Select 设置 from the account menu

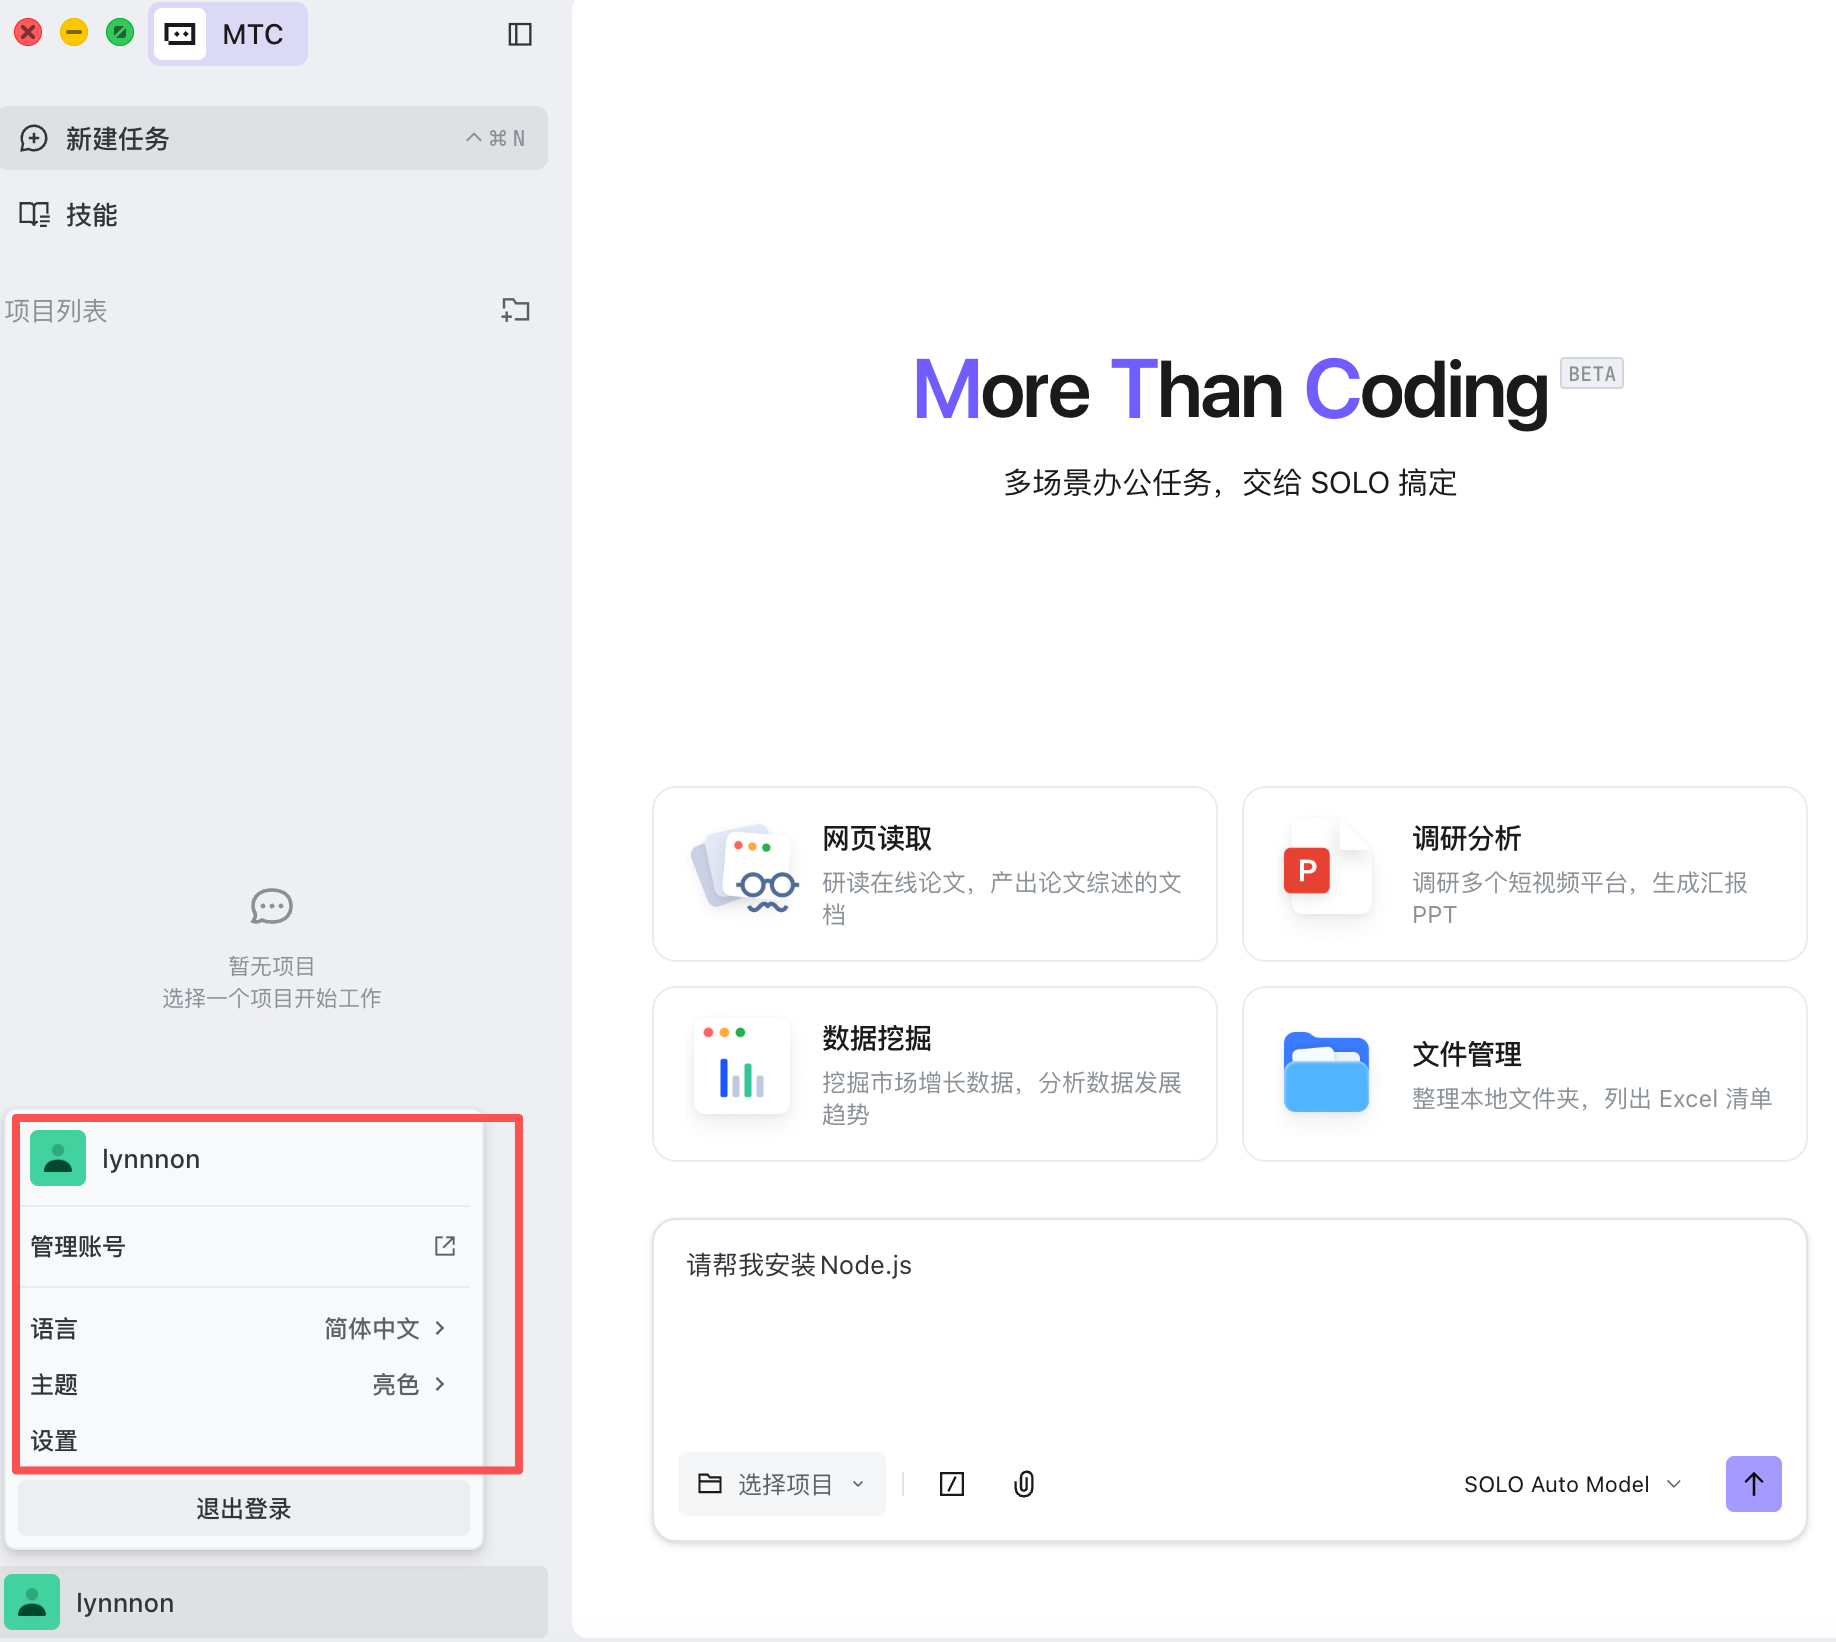[x=54, y=1440]
